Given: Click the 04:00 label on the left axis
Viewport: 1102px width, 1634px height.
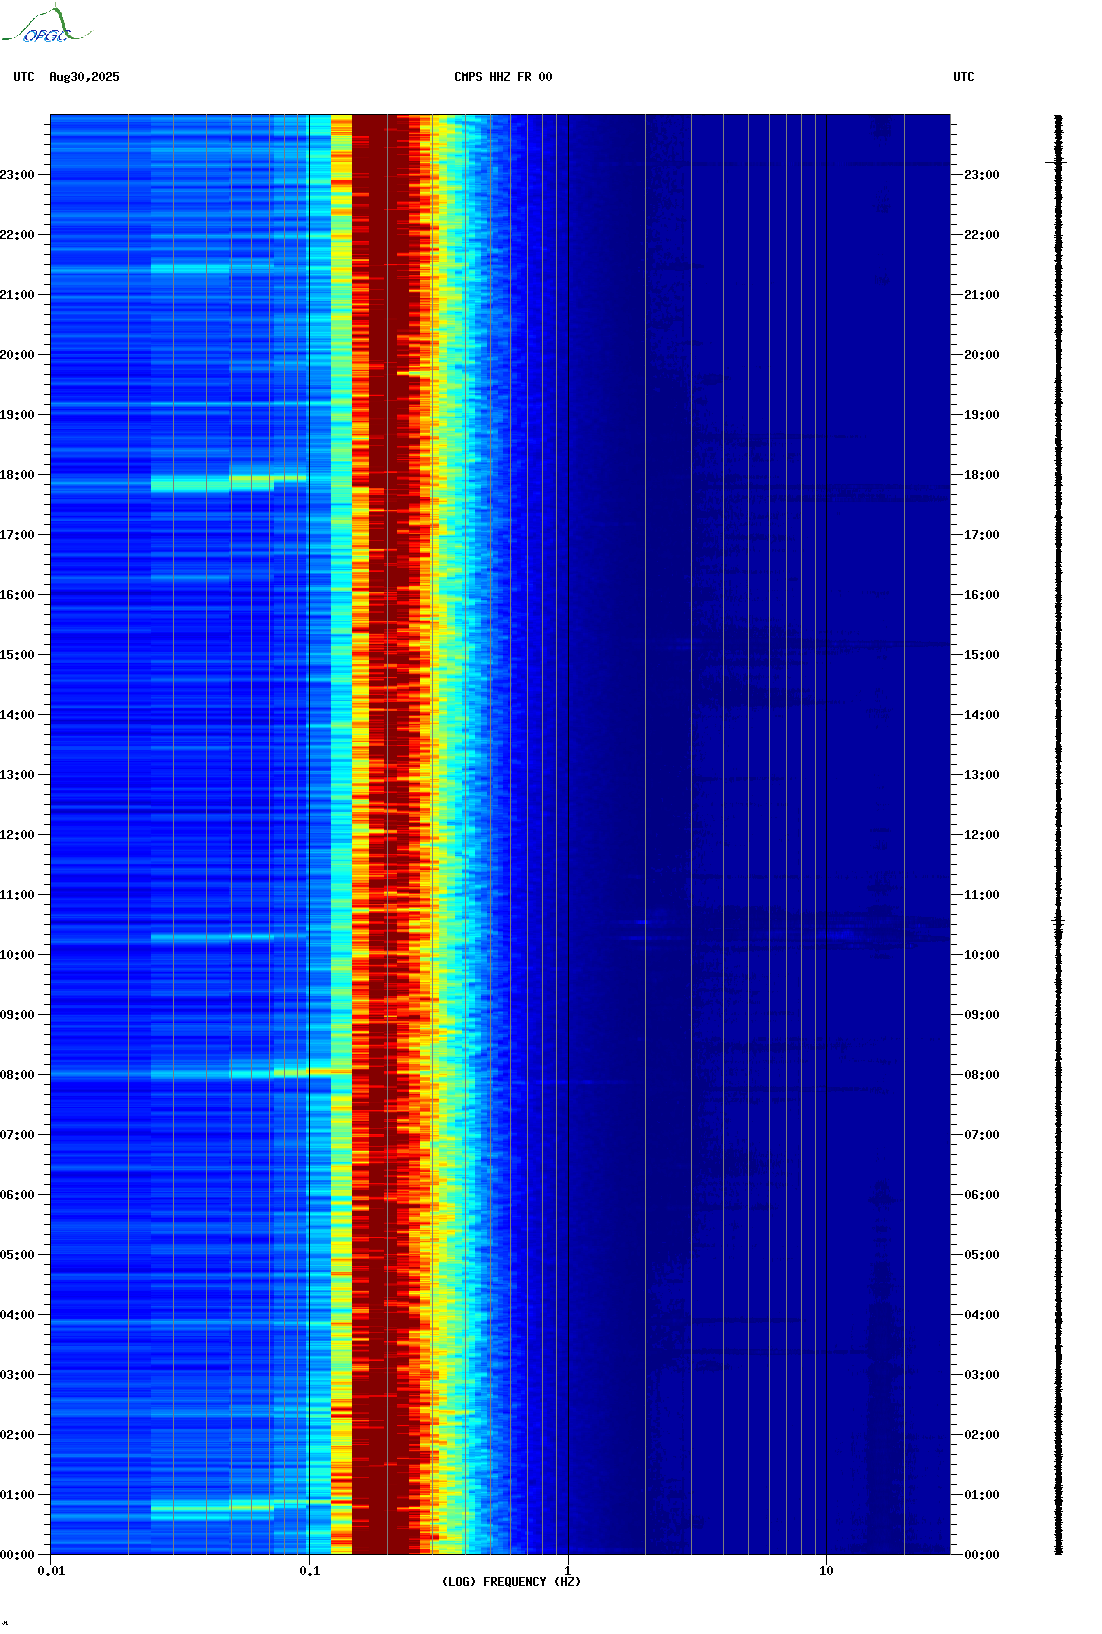Looking at the screenshot, I should tap(17, 1315).
